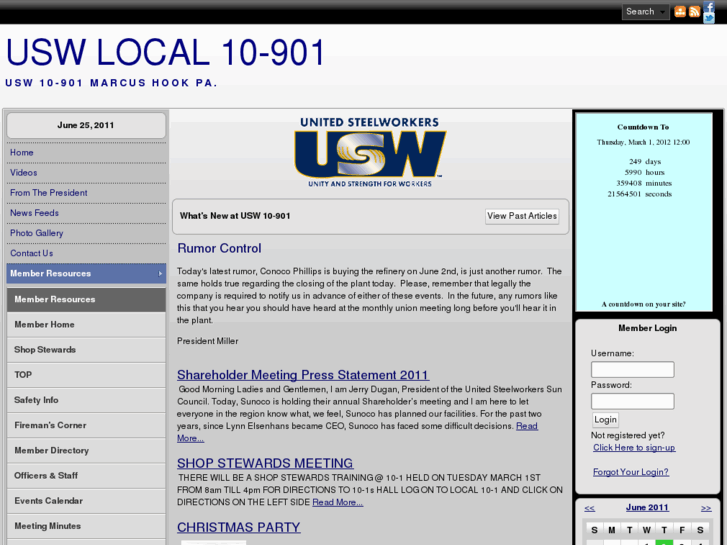The image size is (727, 545).
Task: Open Shop Stewards in member submenu
Action: [86, 350]
